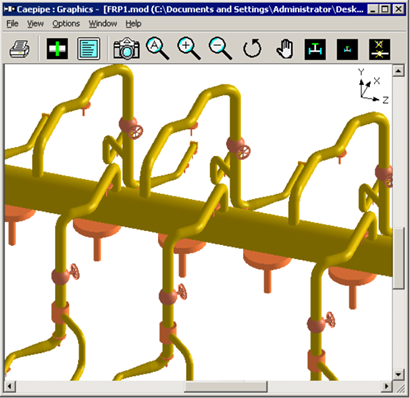The height and width of the screenshot is (398, 410).
Task: Click the small pipe size display icon
Action: [x=347, y=49]
